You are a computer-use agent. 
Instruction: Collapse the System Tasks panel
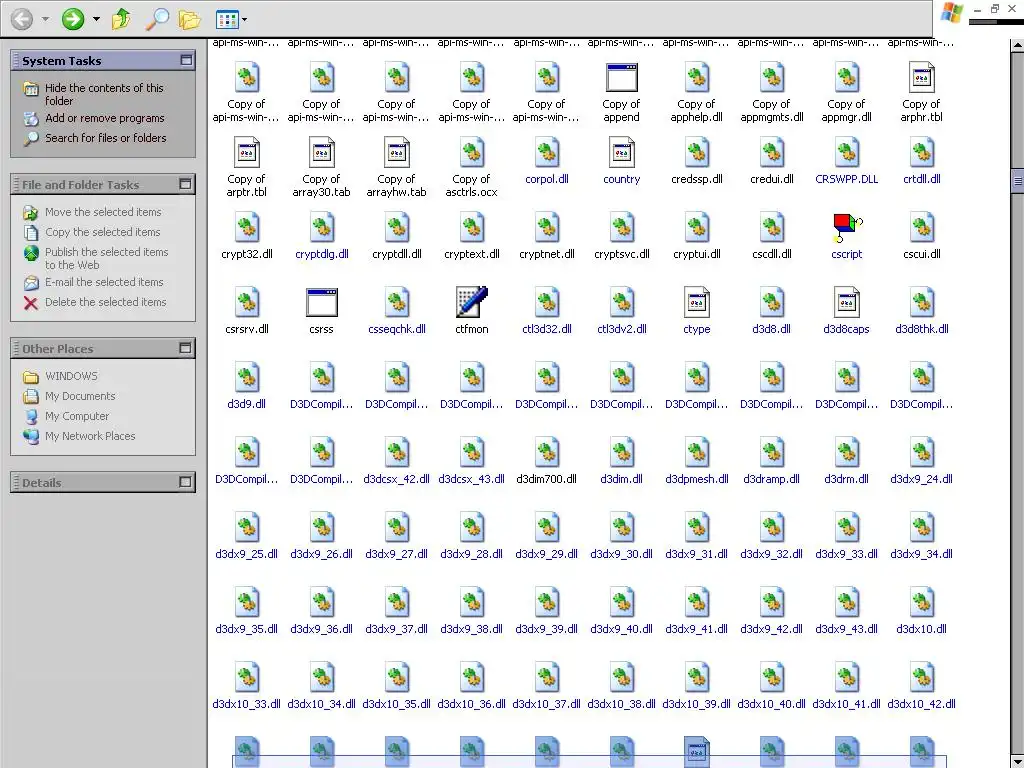coord(186,60)
